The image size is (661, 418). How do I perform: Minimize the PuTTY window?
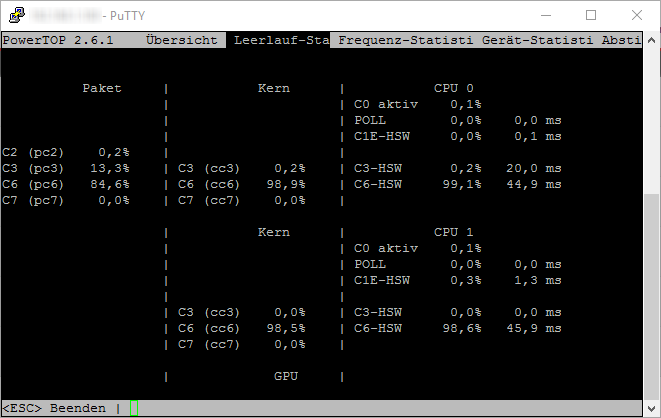pos(546,16)
